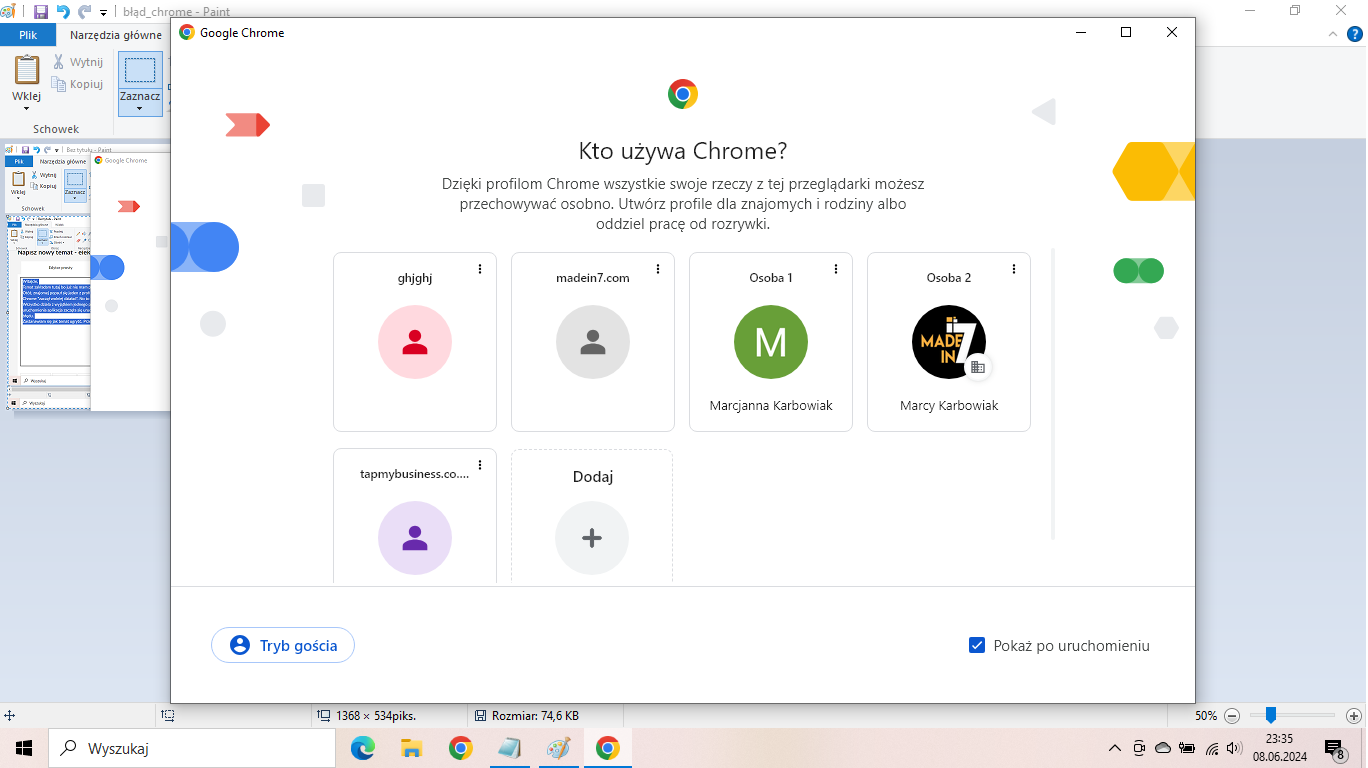Show hidden system tray icons

(x=1115, y=748)
